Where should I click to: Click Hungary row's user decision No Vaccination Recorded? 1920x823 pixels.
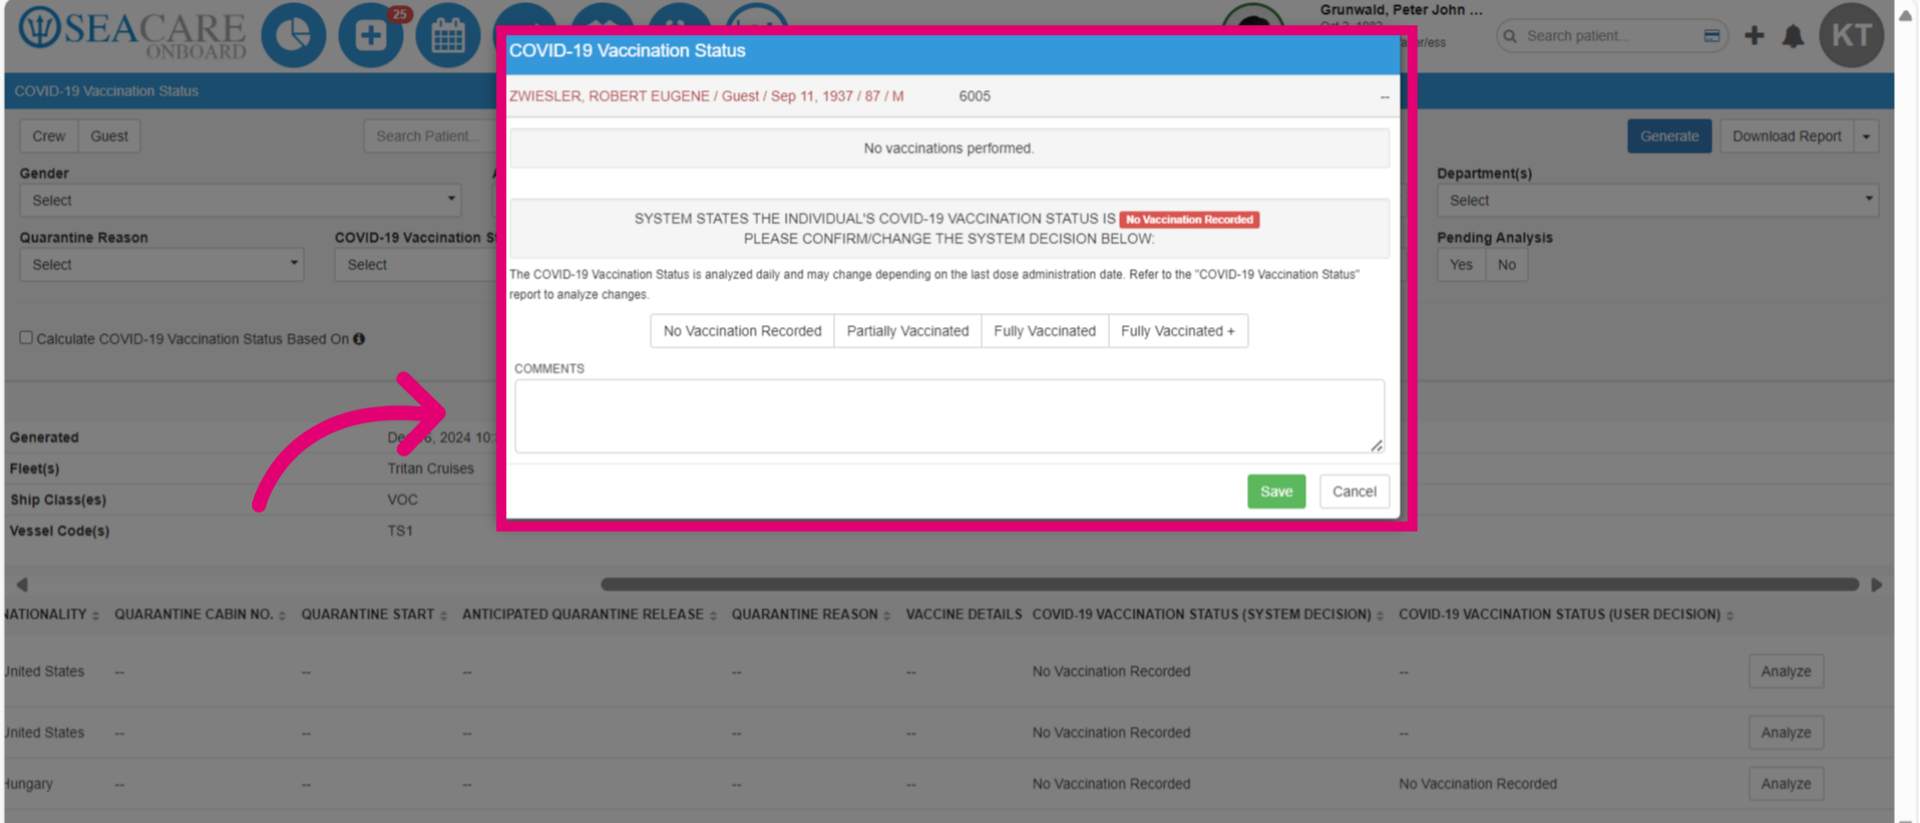[x=1477, y=784]
